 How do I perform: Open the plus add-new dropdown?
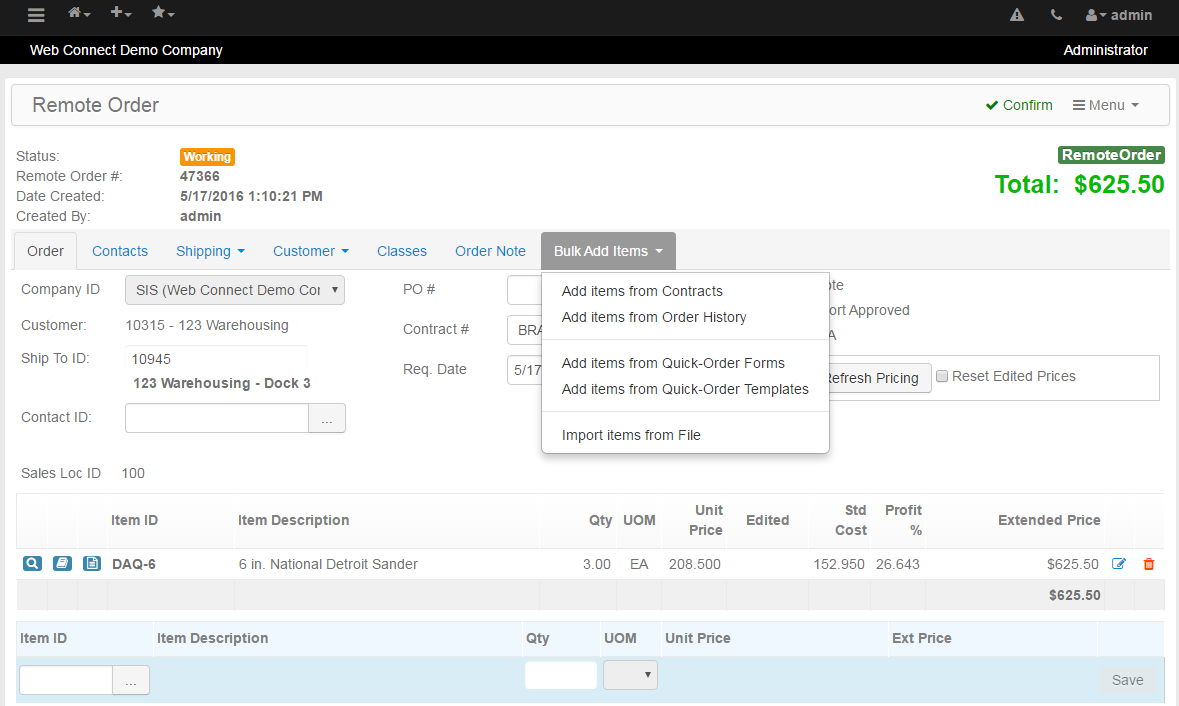[120, 13]
